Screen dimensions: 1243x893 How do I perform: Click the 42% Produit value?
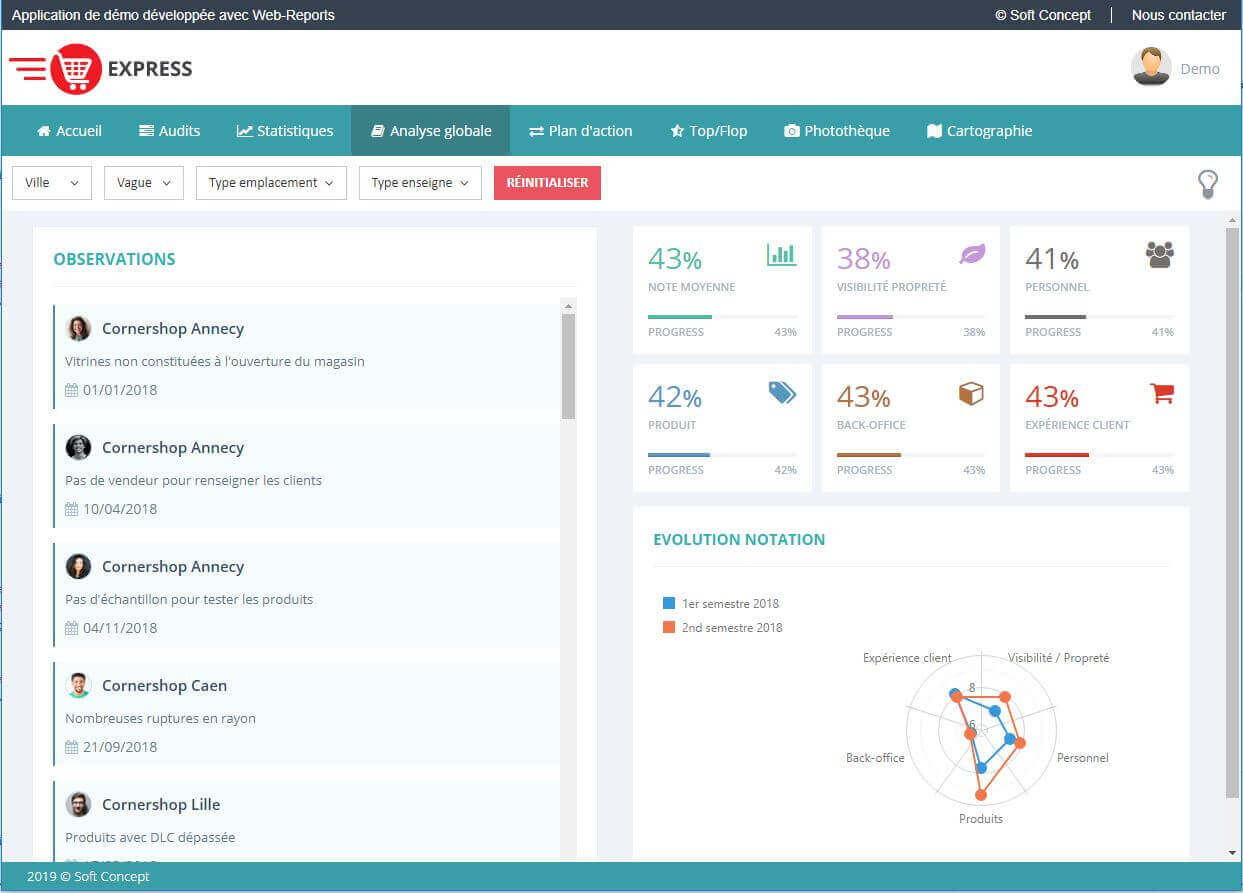click(x=675, y=397)
